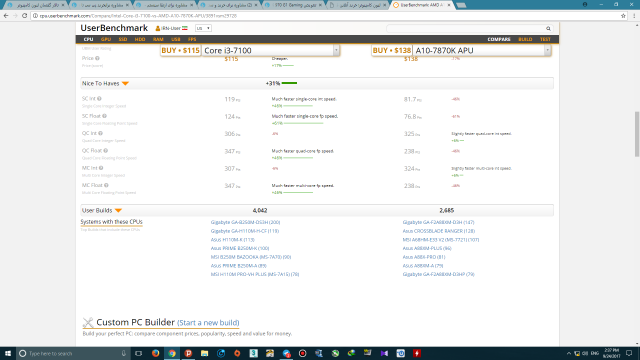640x360 pixels.
Task: Click Systems with these CPUs heading
Action: click(111, 222)
